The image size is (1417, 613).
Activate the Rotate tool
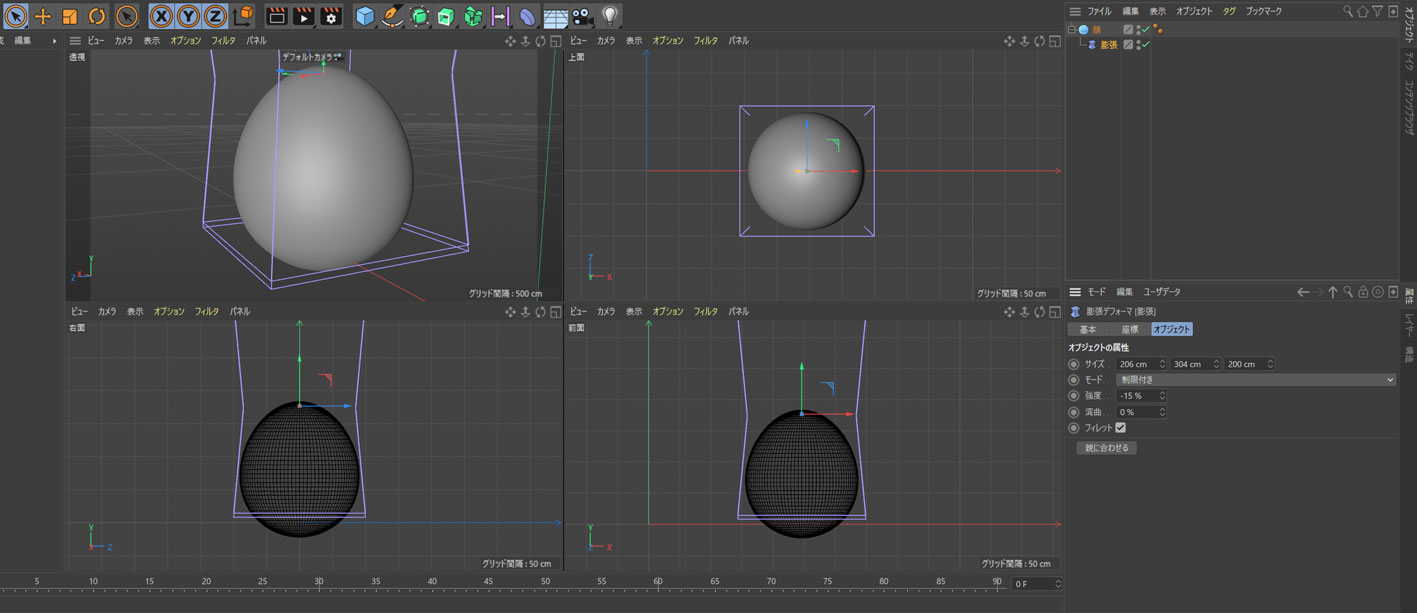[96, 16]
